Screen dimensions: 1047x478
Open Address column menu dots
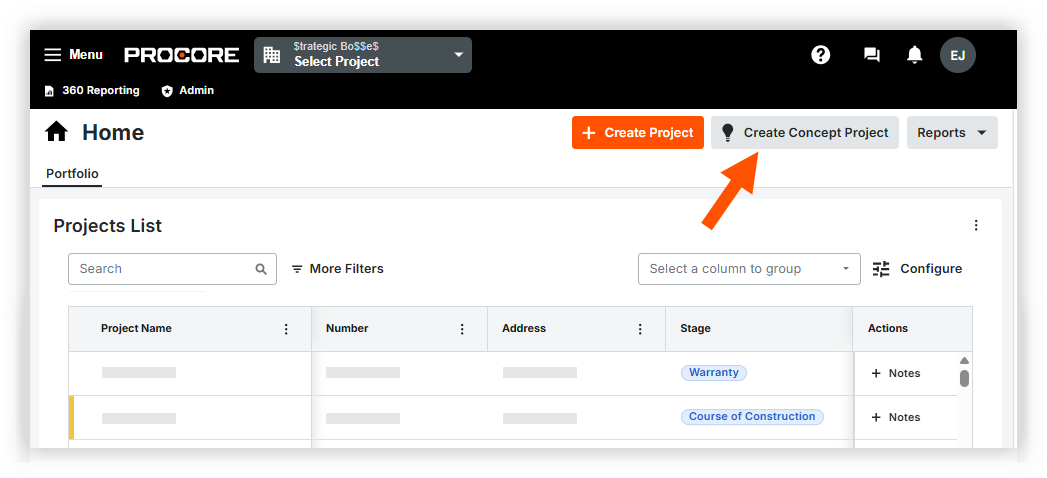[640, 329]
